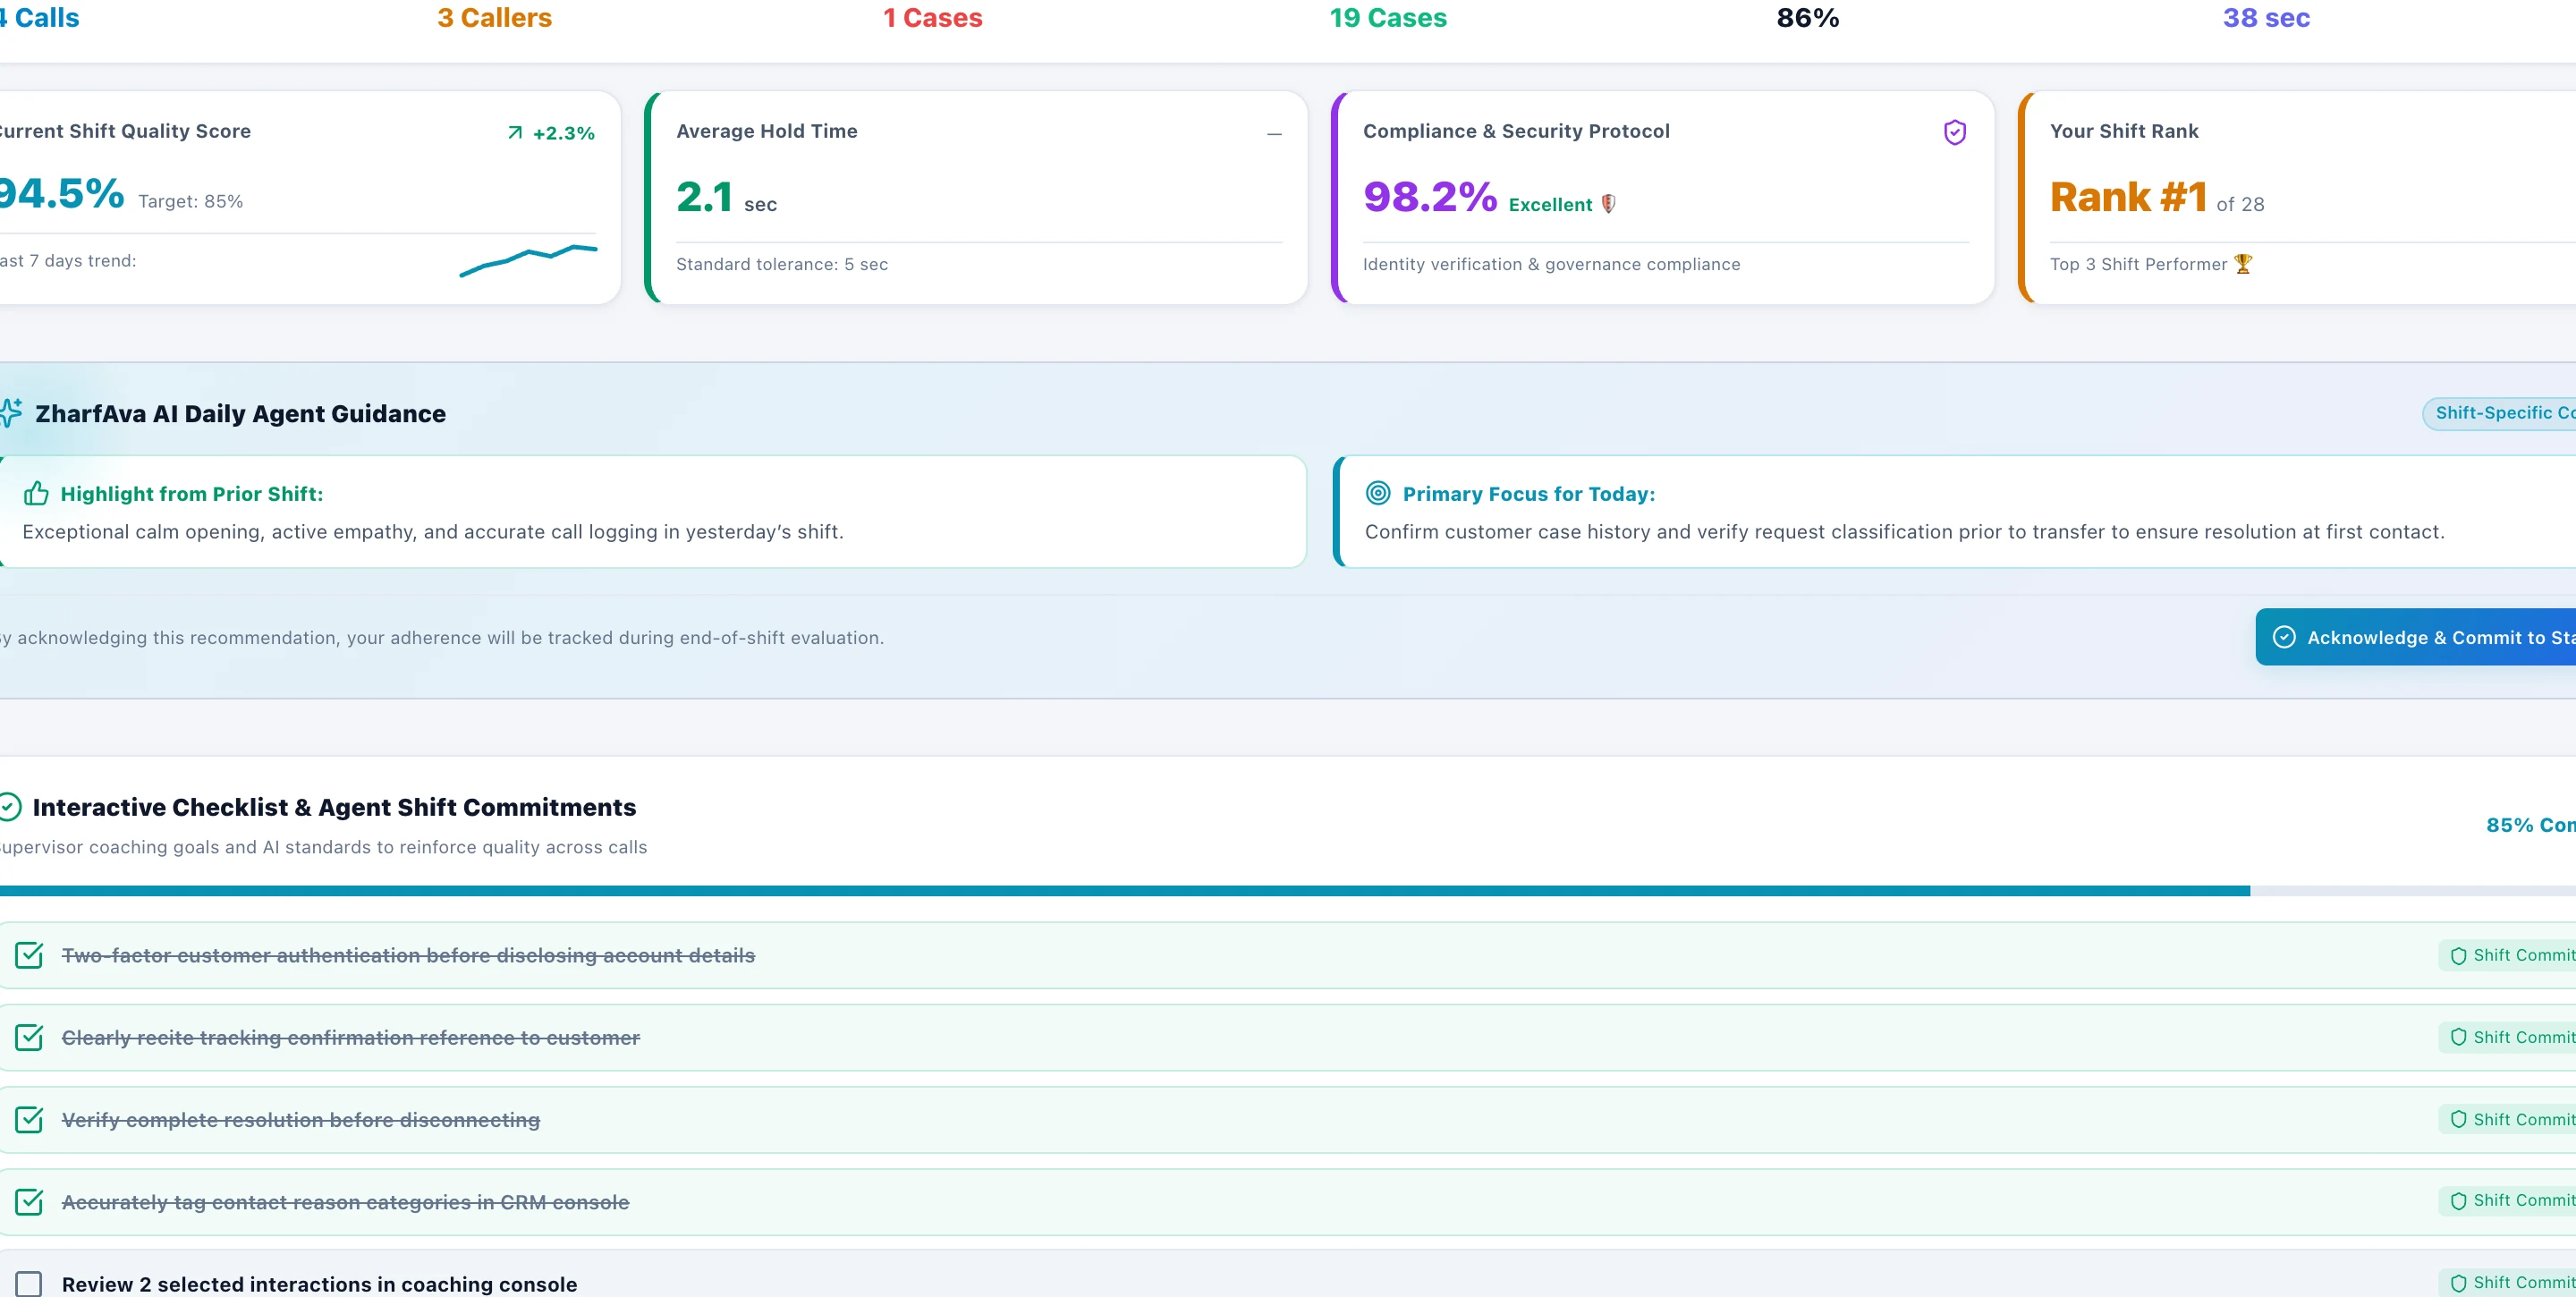The height and width of the screenshot is (1297, 2576).
Task: Click the 19 Cases statistic
Action: pos(1388,18)
